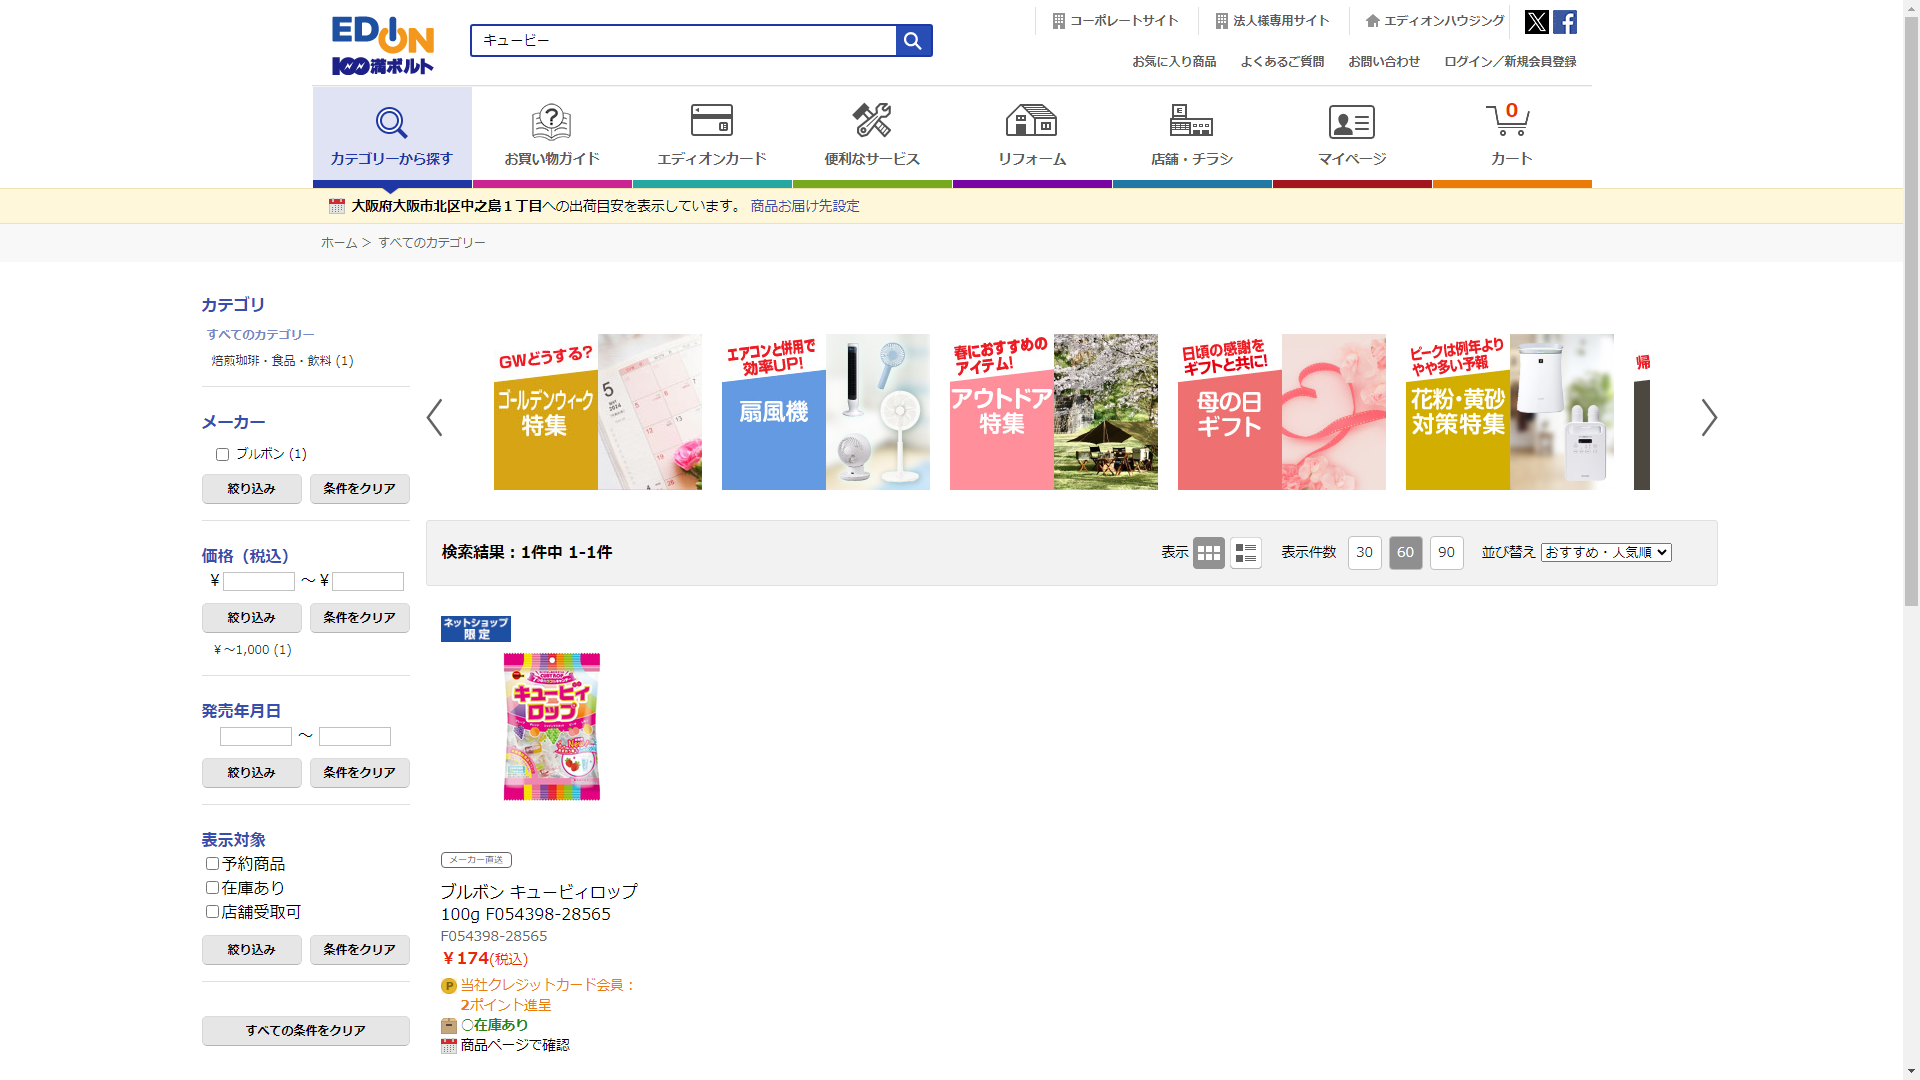The image size is (1920, 1080).
Task: Open the Facebook social icon
Action: pos(1565,22)
